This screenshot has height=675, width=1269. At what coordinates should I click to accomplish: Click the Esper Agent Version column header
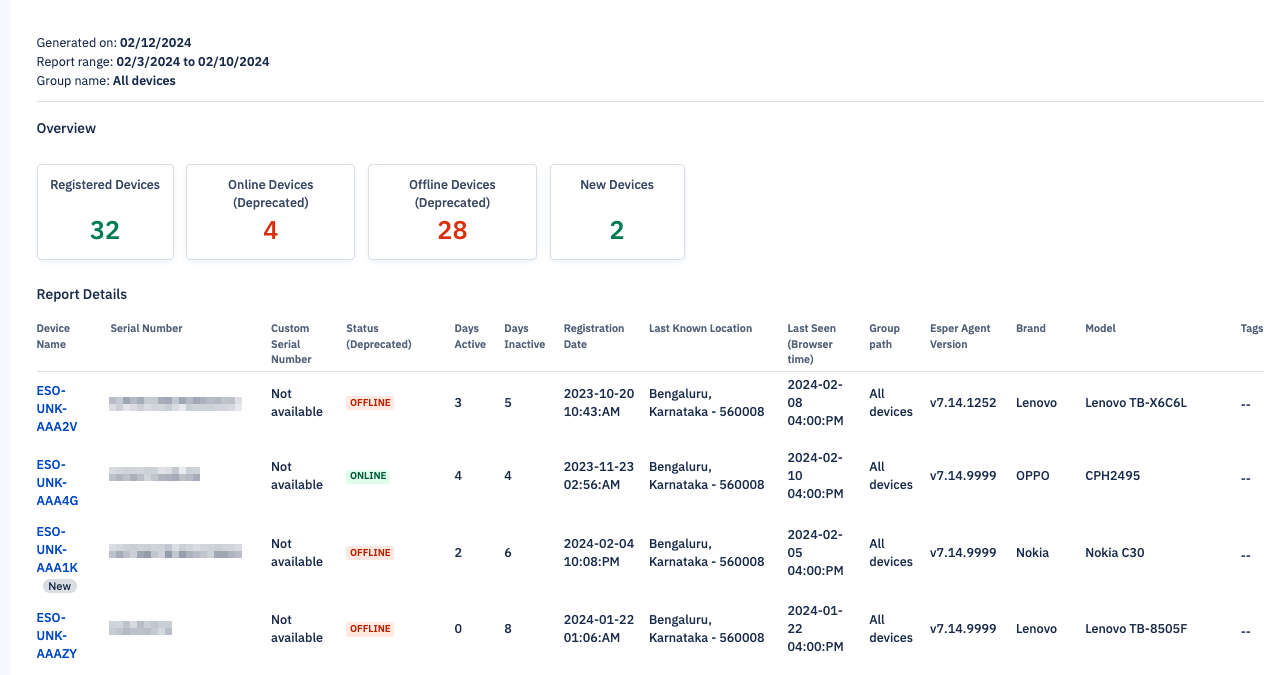tap(960, 336)
